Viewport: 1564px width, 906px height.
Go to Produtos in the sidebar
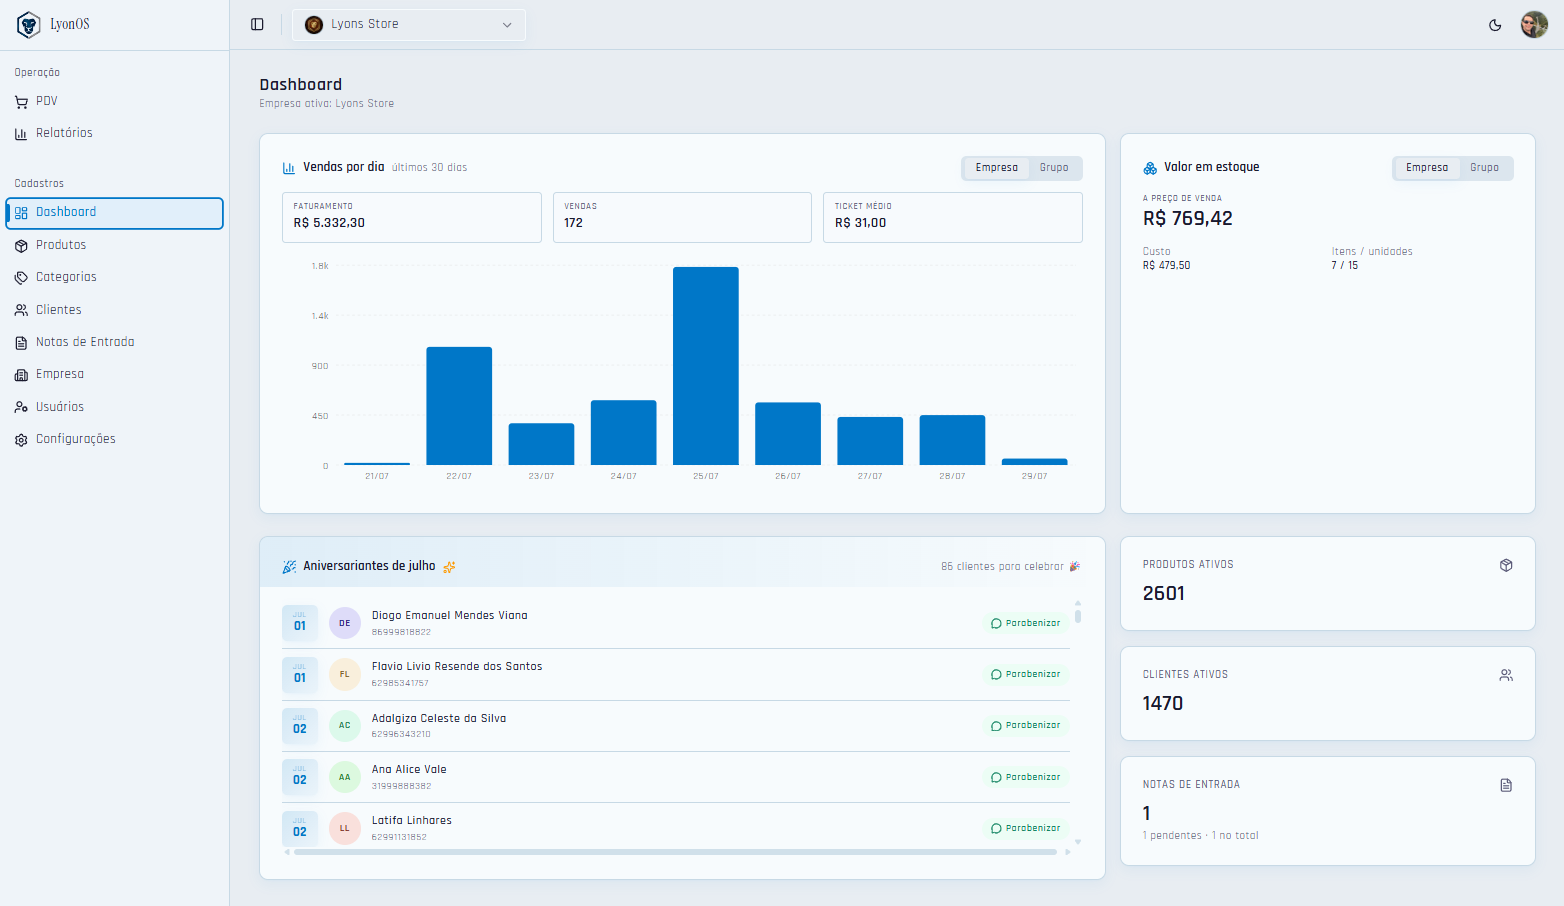pos(115,245)
